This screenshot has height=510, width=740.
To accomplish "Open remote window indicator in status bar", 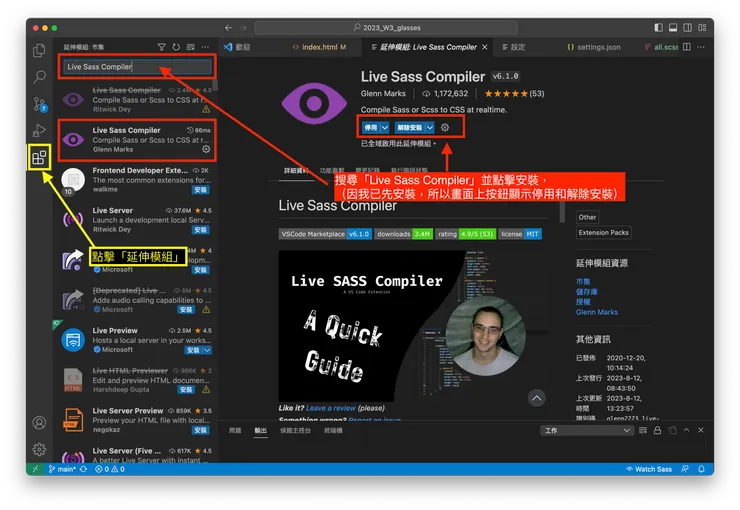I will coord(35,469).
